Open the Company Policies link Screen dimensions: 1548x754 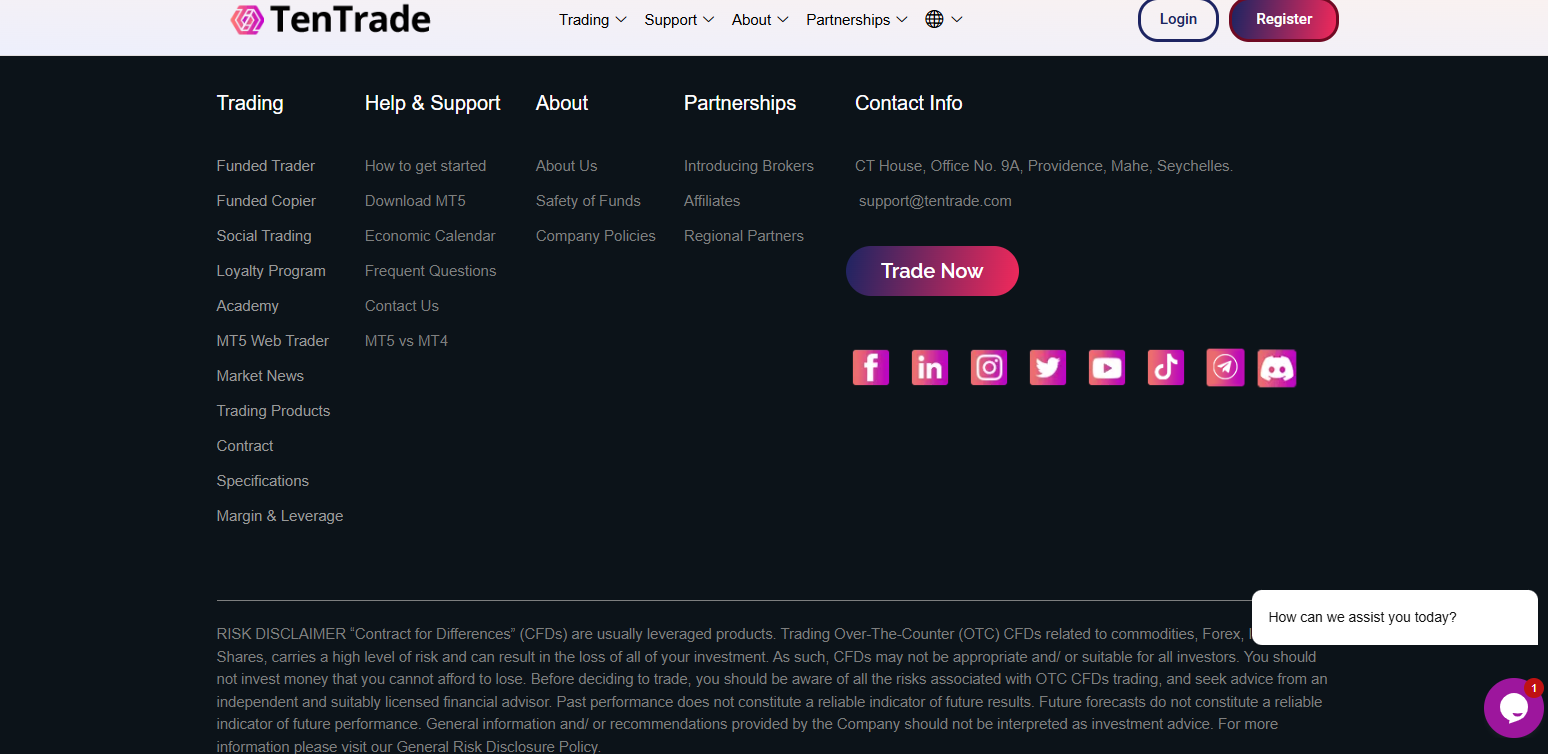[596, 236]
